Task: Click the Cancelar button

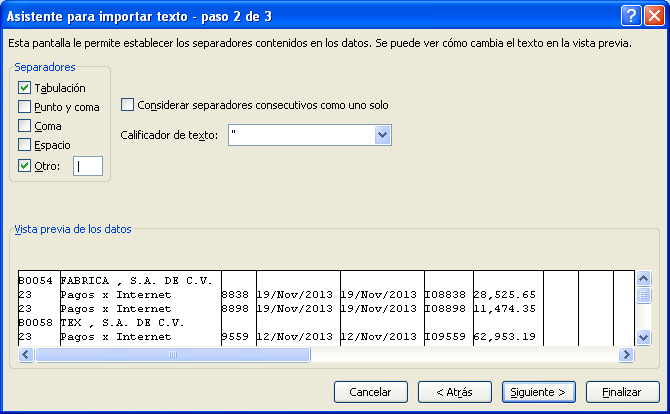Action: [370, 392]
